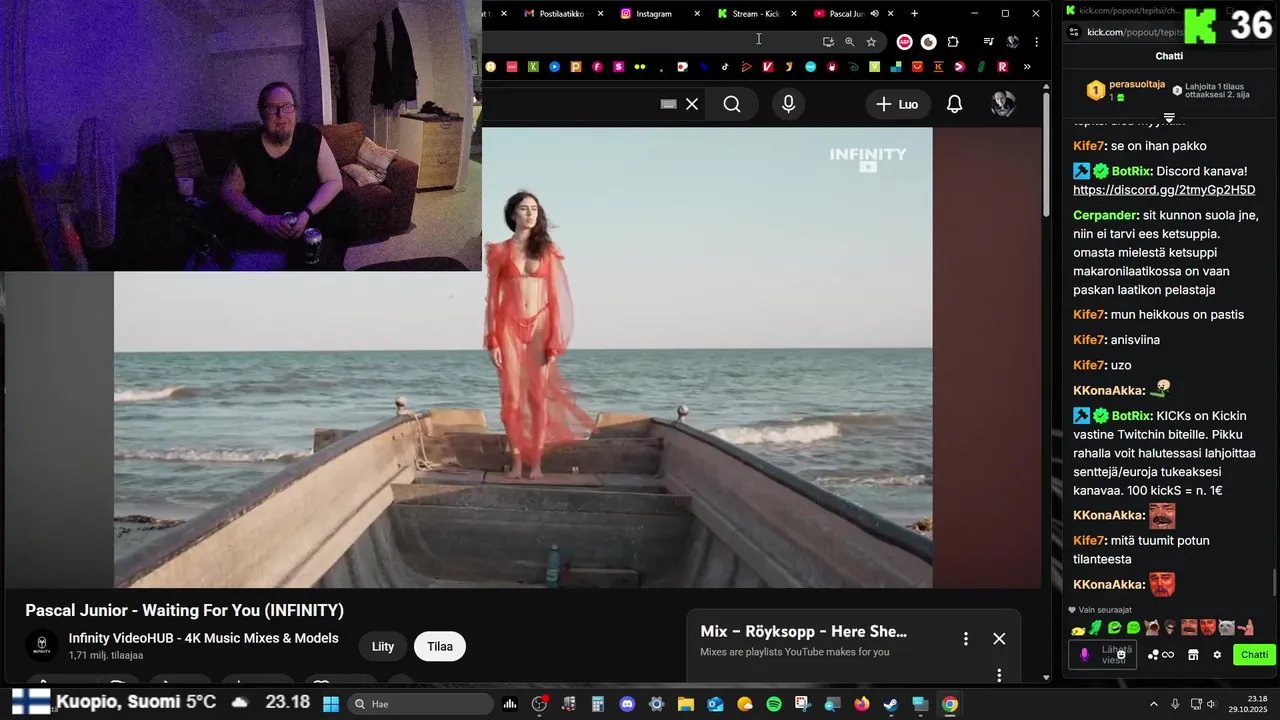Screen dimensions: 1280x720
Task: Open the Kick chat shop icon
Action: click(x=1193, y=655)
